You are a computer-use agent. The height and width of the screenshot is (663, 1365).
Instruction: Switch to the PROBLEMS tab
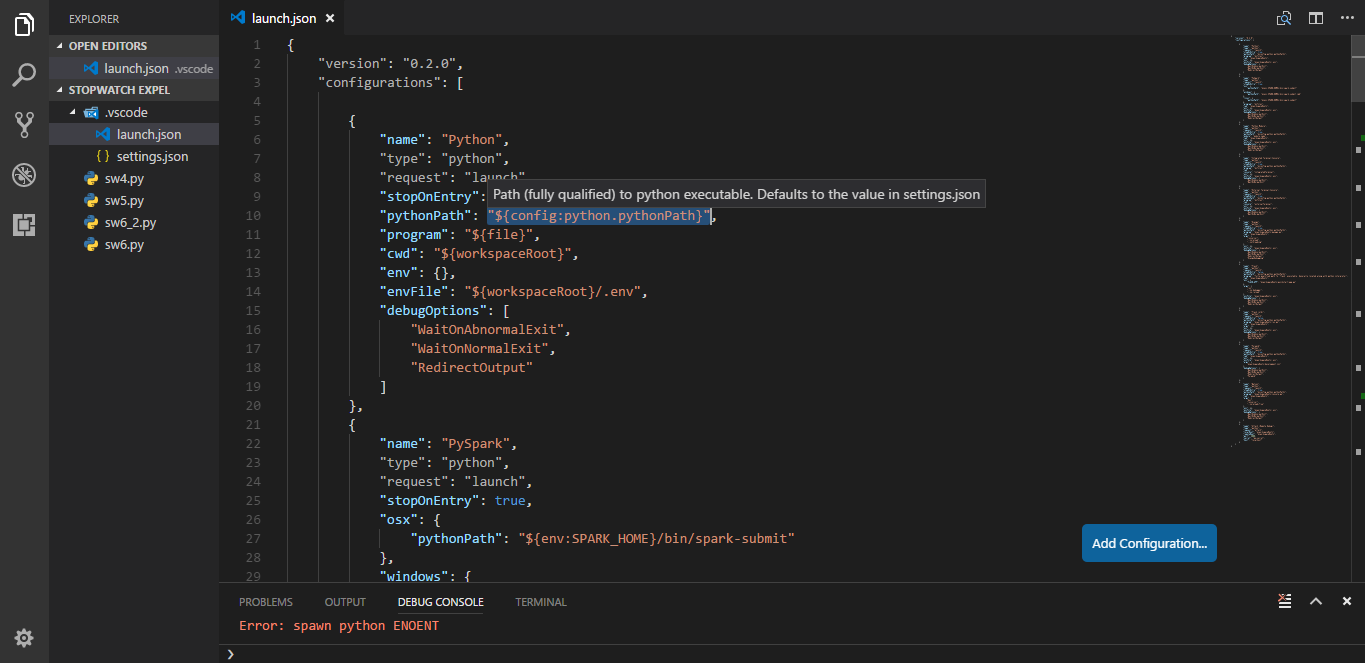pos(265,601)
